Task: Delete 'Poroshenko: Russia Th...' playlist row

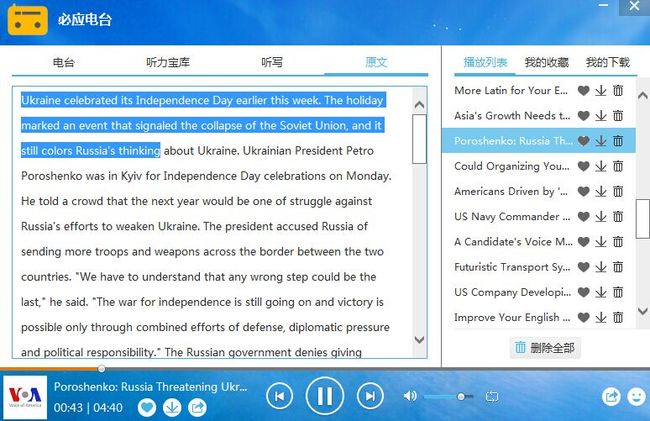Action: [618, 141]
